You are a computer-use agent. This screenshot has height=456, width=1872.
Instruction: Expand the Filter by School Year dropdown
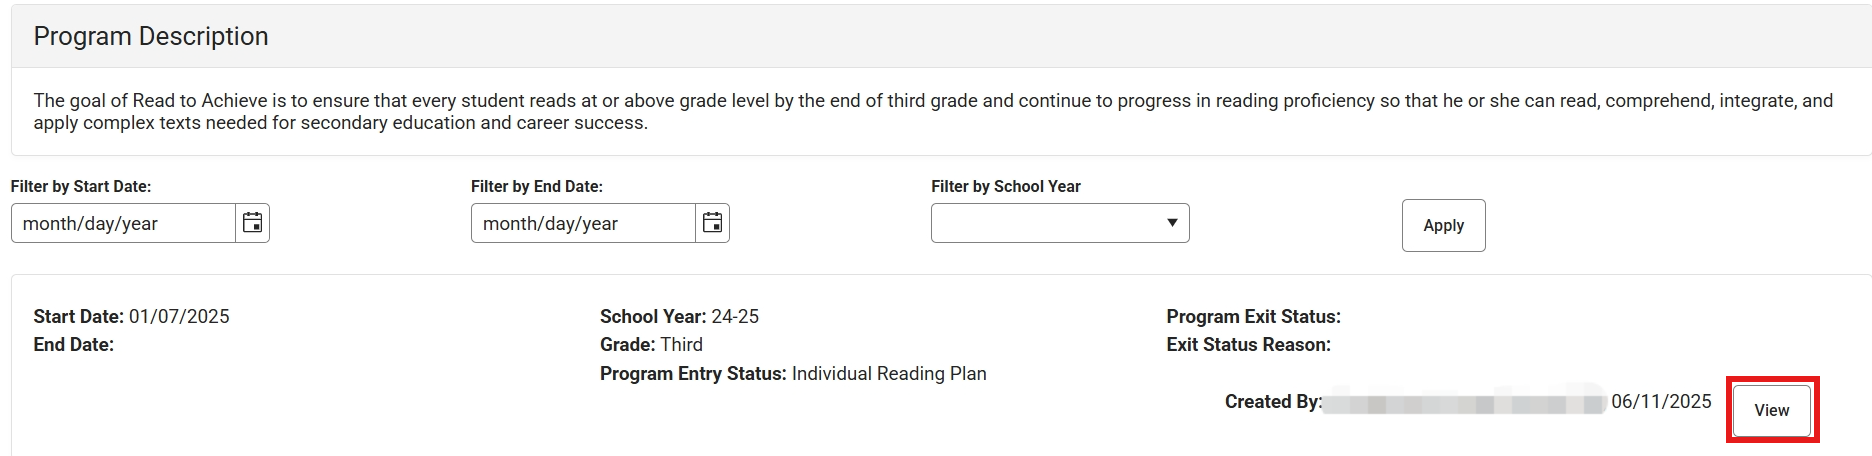coord(1060,223)
